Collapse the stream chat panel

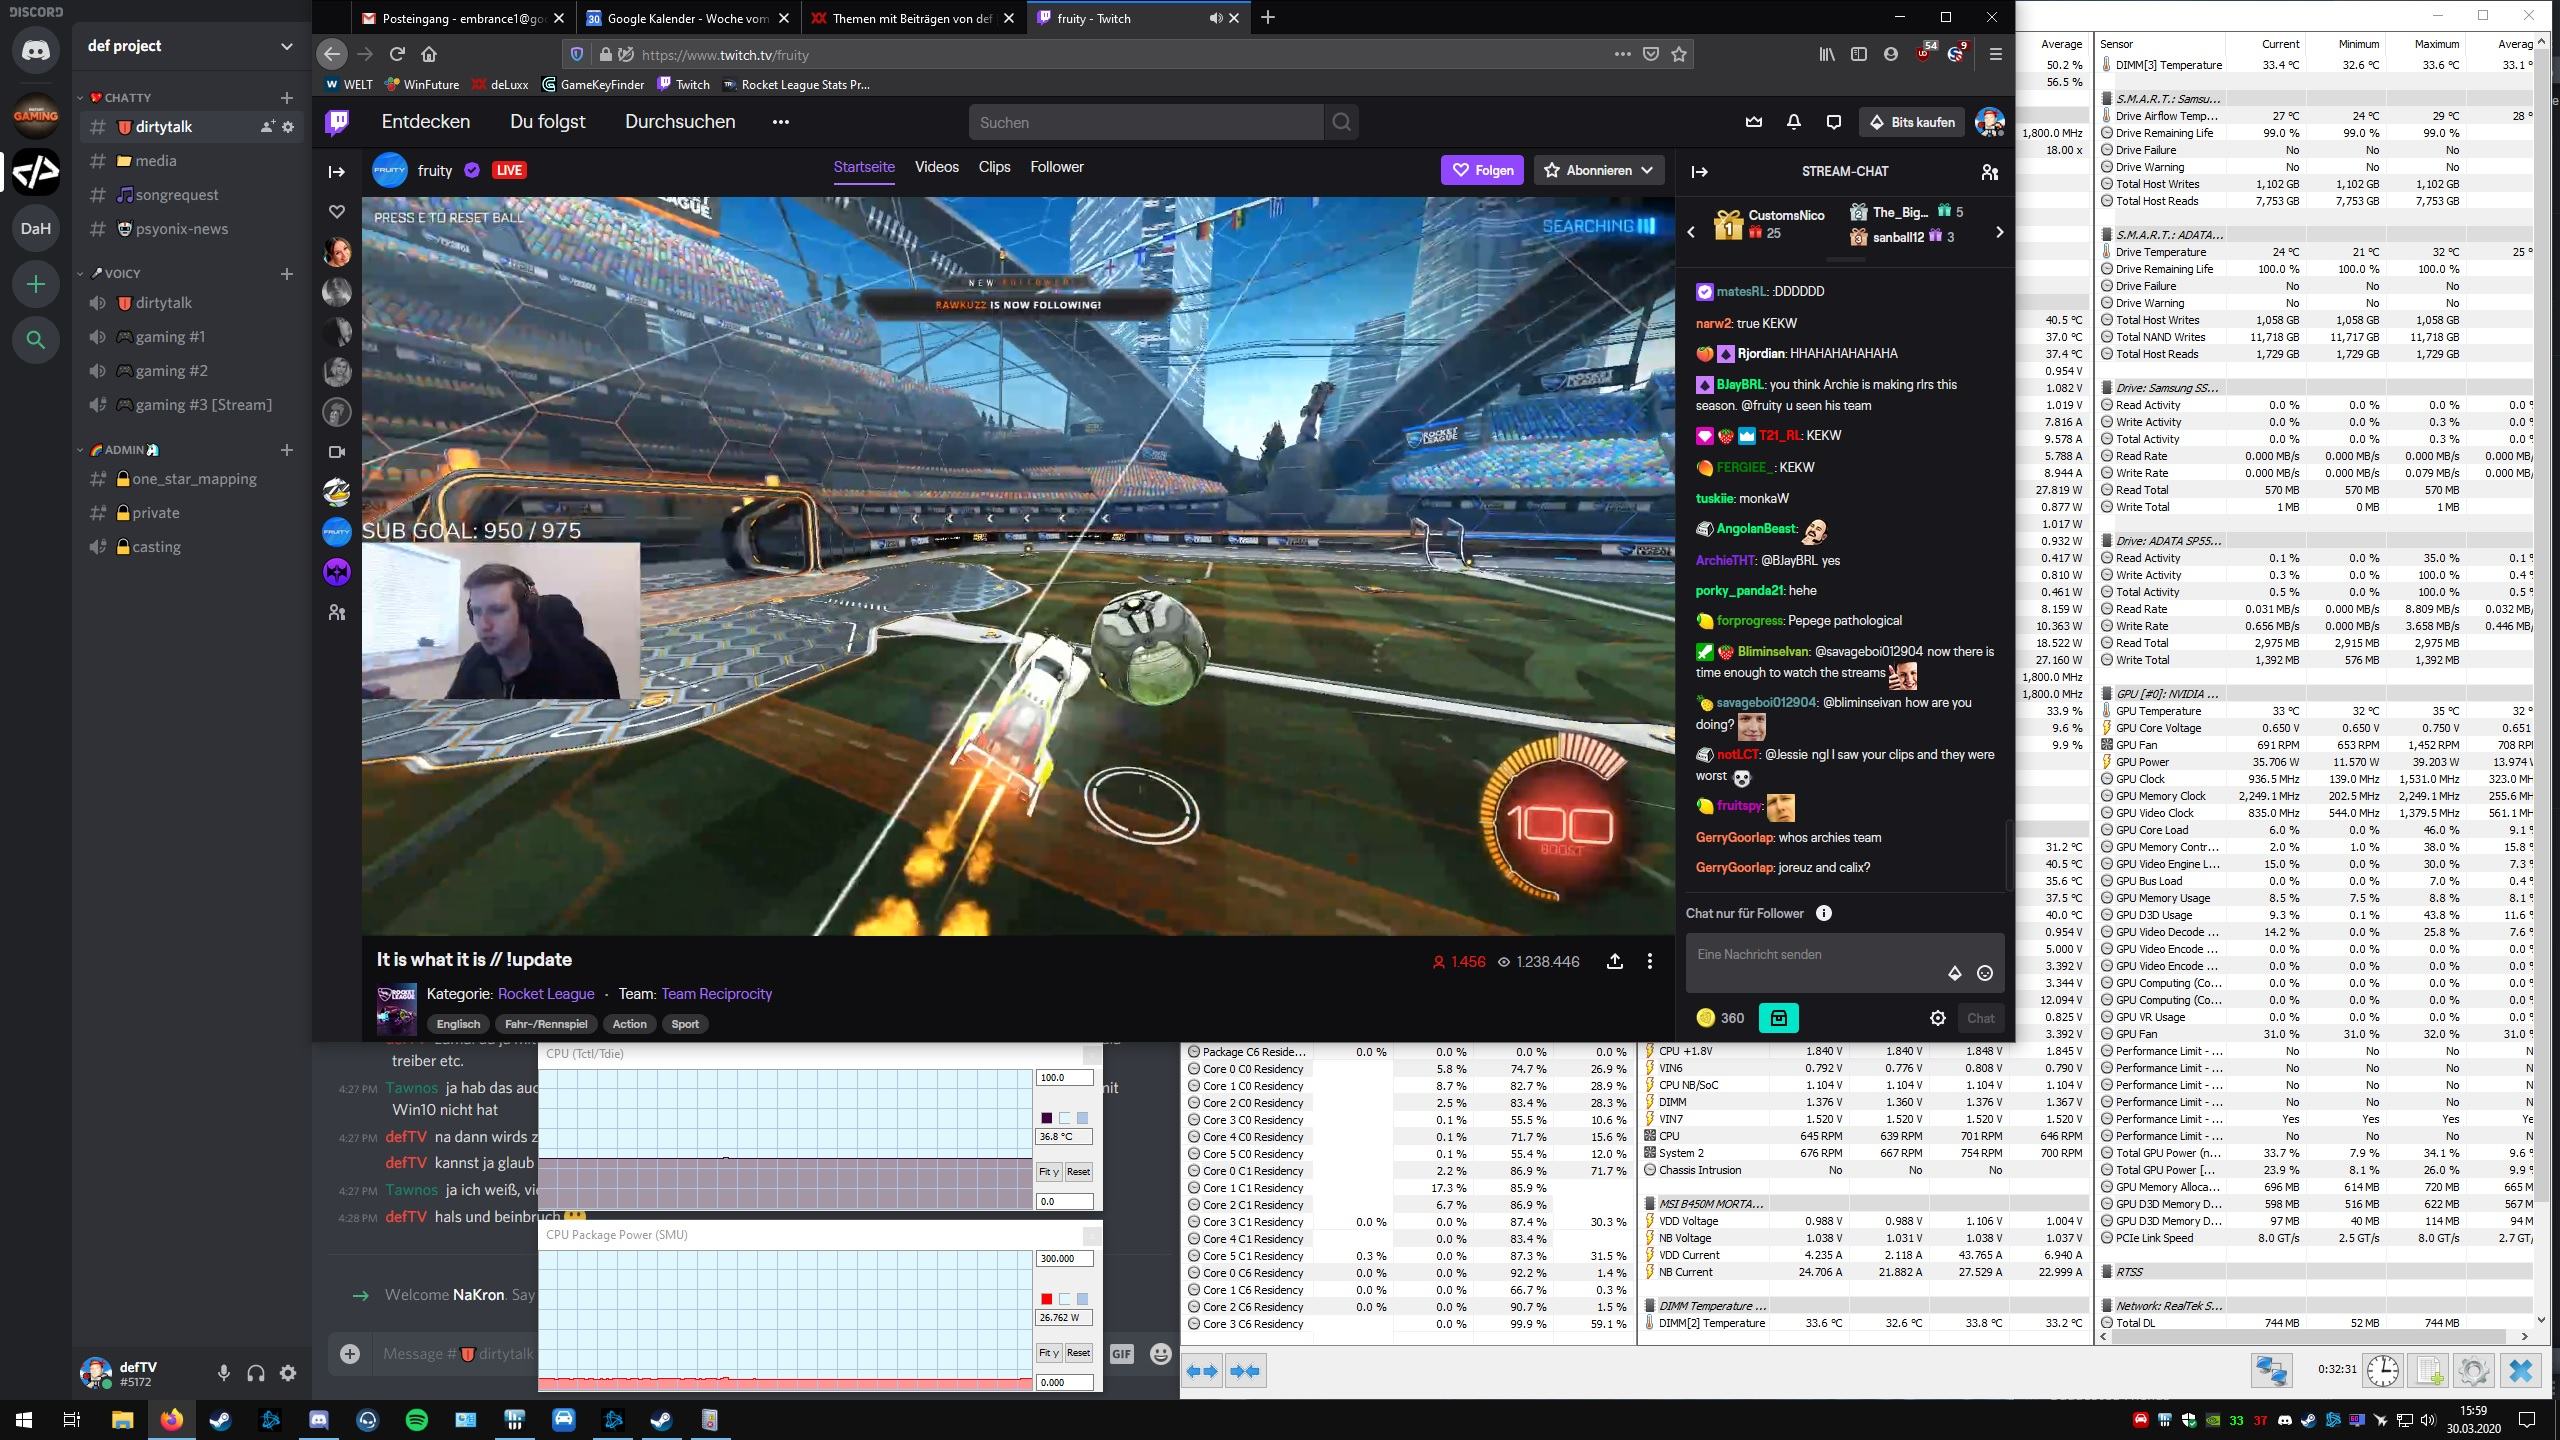[1699, 171]
